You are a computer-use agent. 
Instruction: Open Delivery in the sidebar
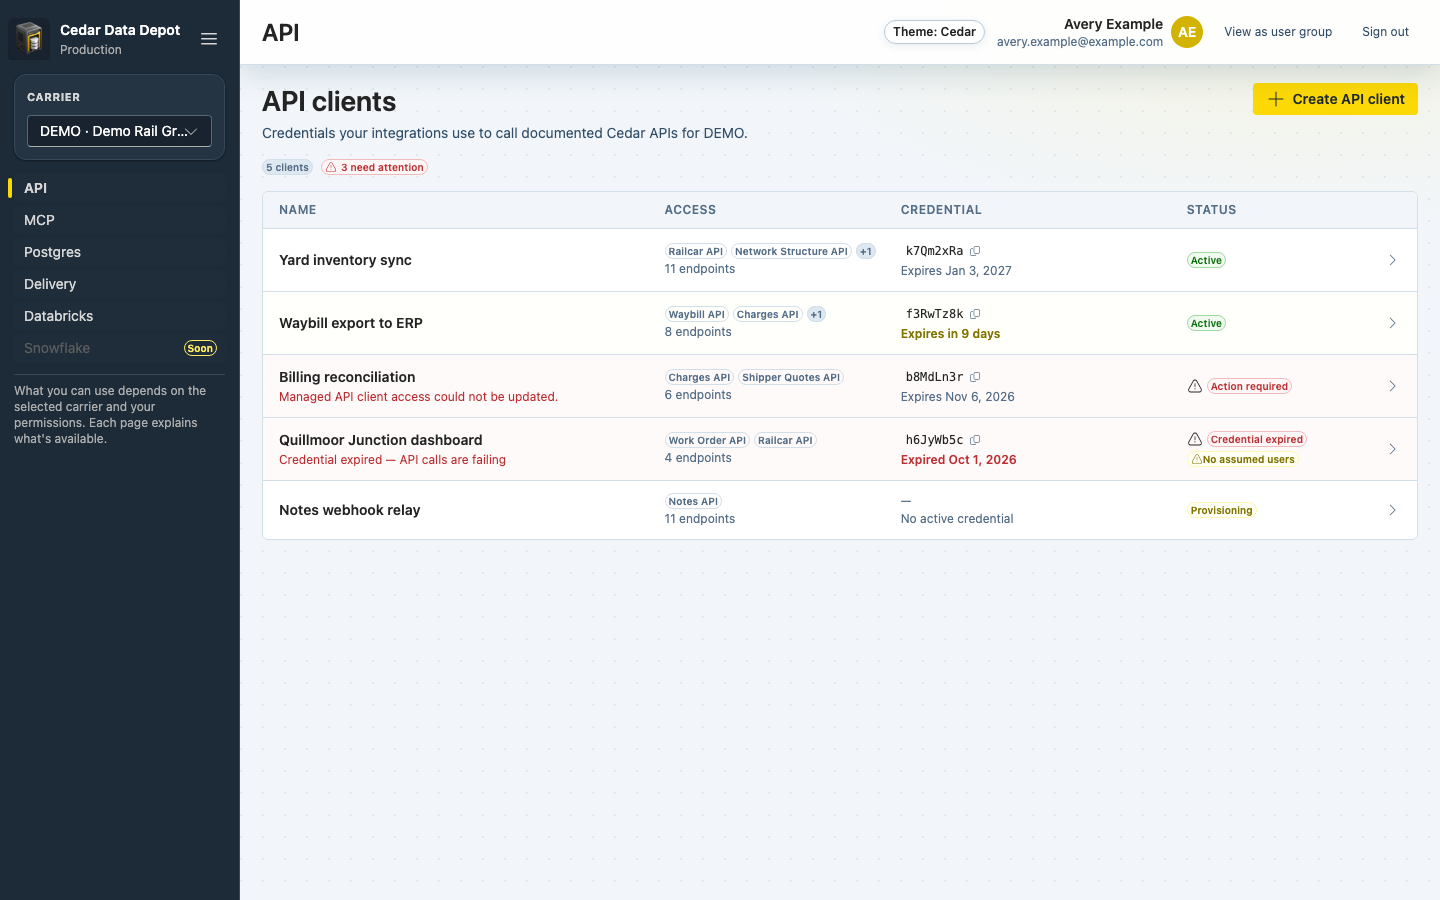pos(119,284)
